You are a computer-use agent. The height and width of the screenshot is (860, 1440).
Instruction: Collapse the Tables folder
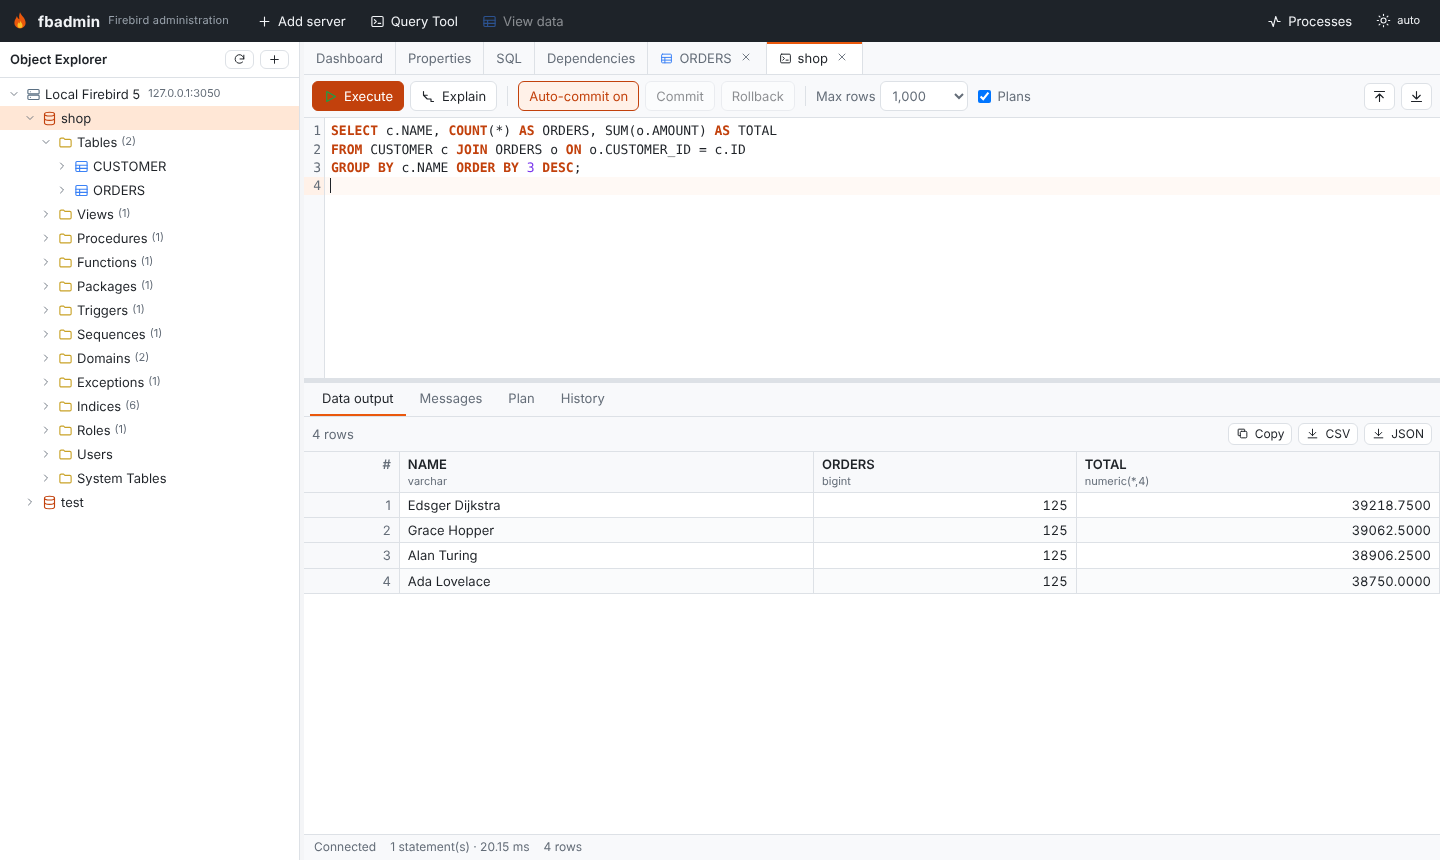click(46, 142)
